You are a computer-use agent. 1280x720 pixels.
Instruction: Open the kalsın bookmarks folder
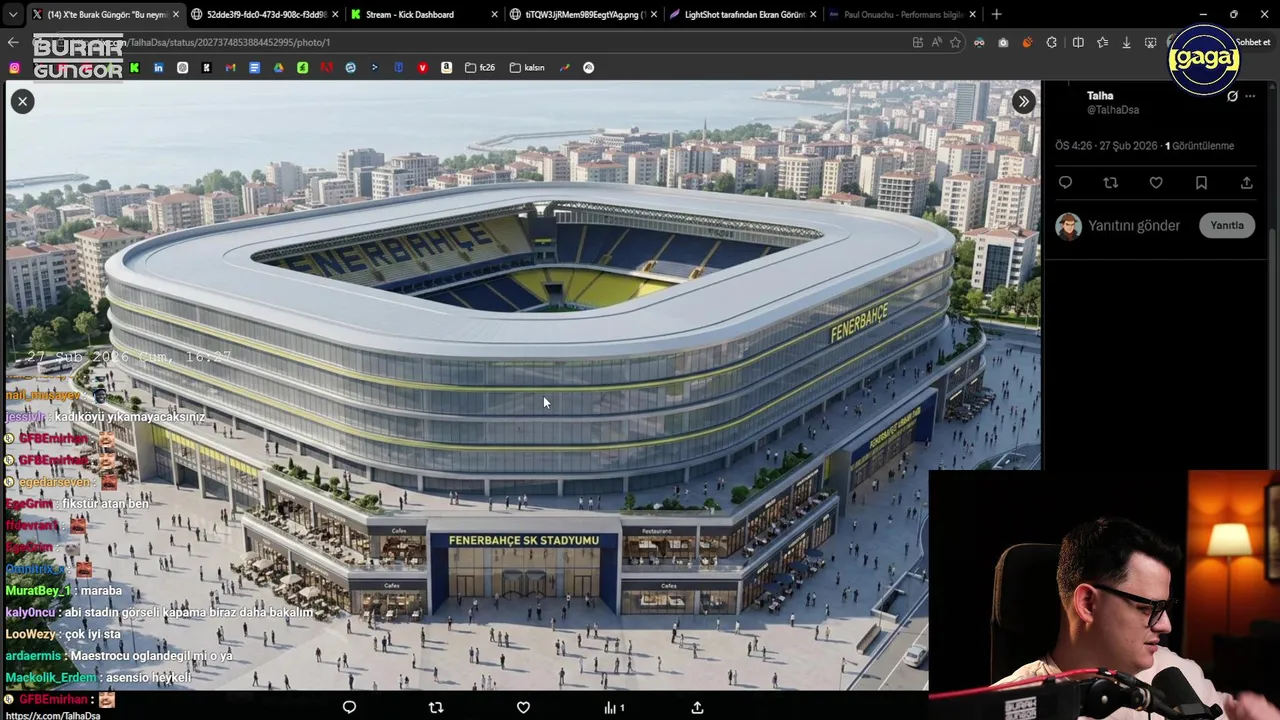(x=527, y=68)
